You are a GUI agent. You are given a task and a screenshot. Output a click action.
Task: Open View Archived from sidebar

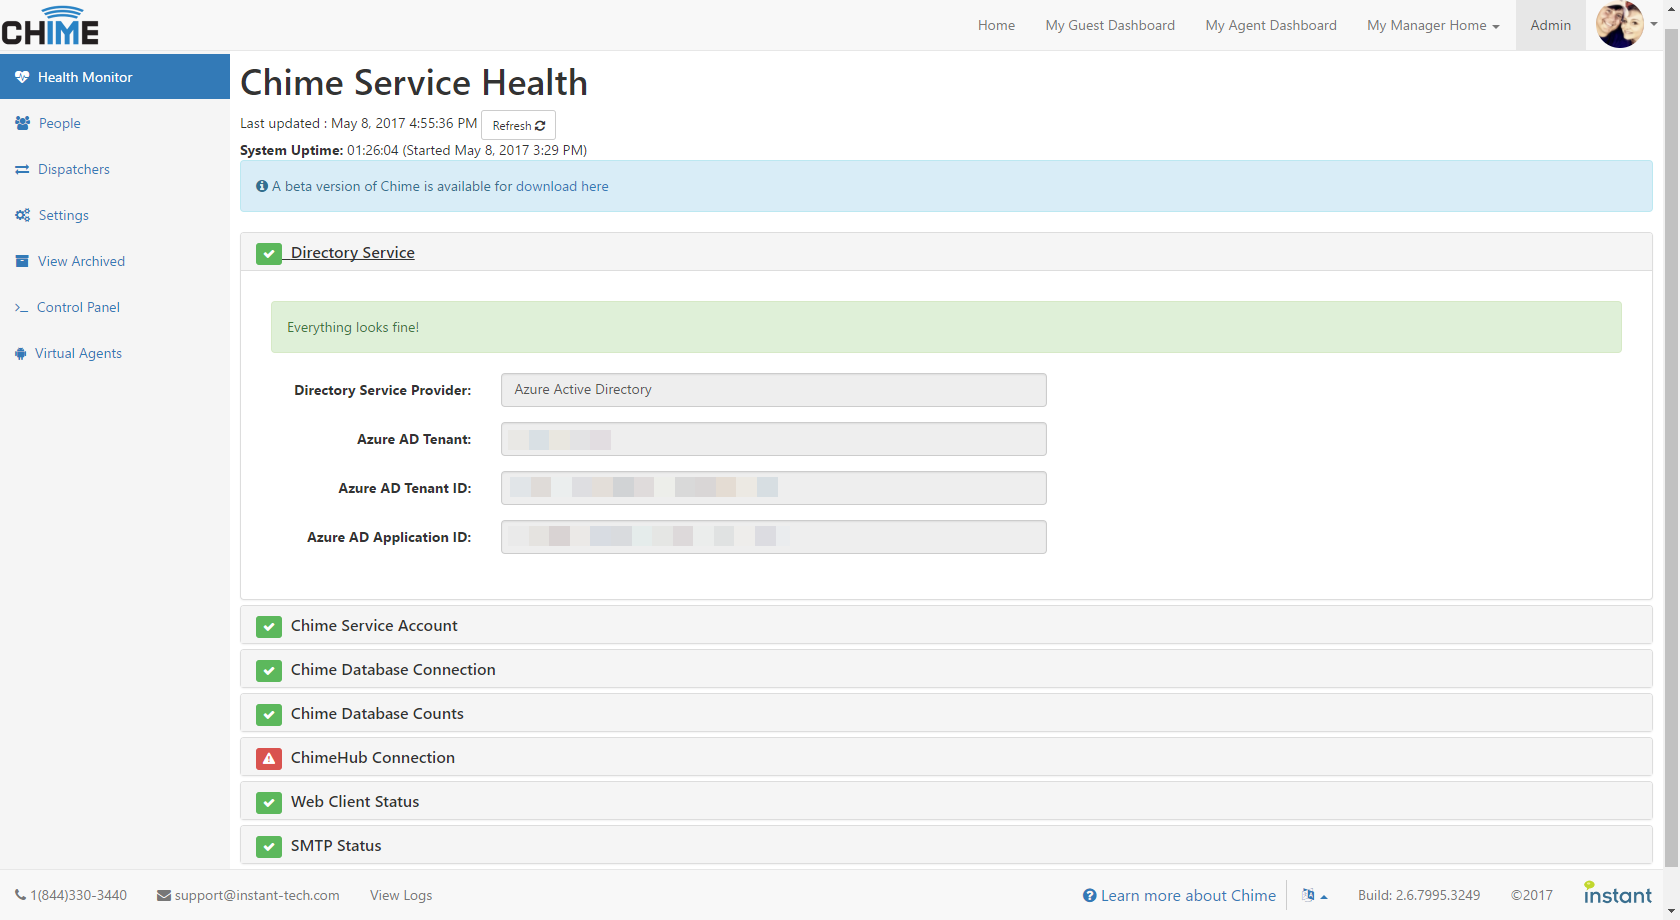115,261
